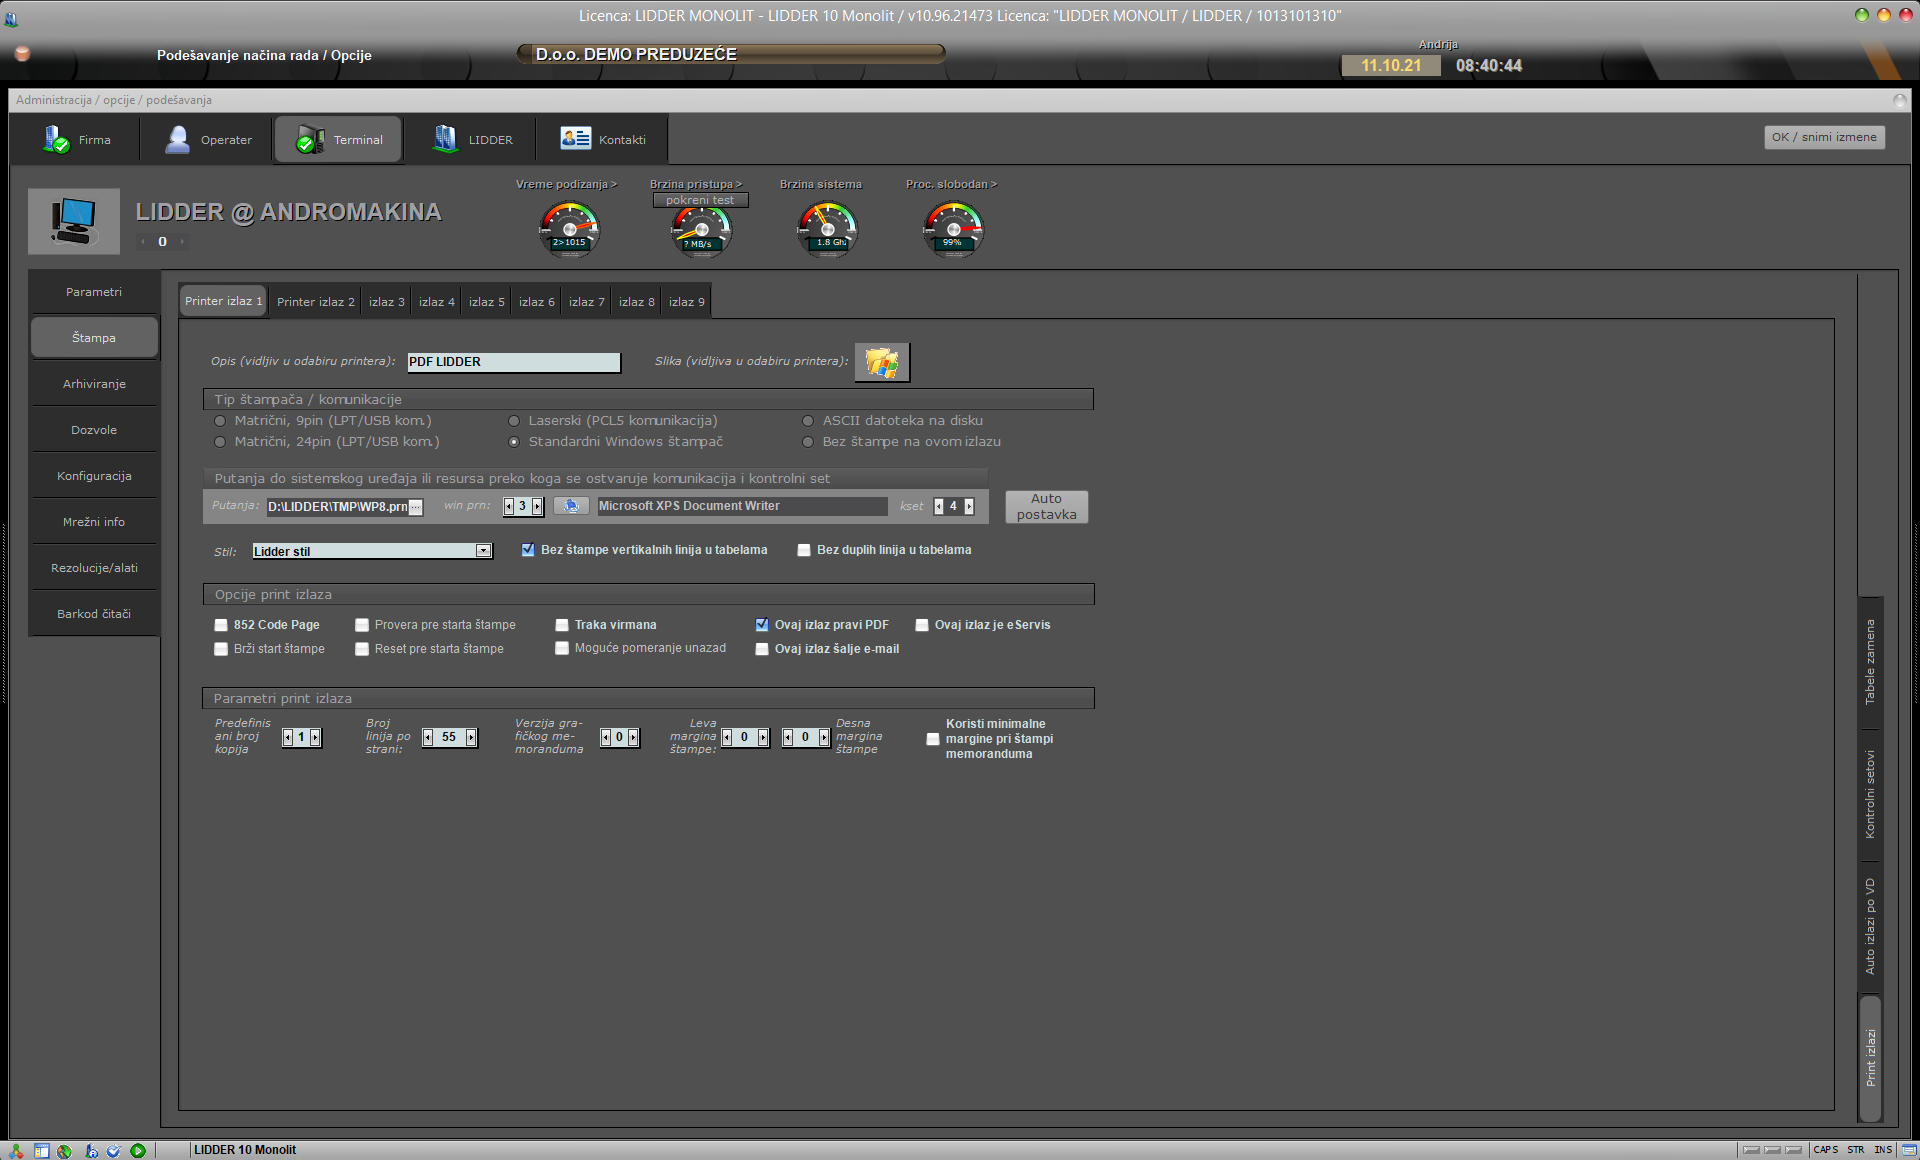Click the blue checkmark icon in status bar
Image resolution: width=1920 pixels, height=1160 pixels.
click(114, 1151)
